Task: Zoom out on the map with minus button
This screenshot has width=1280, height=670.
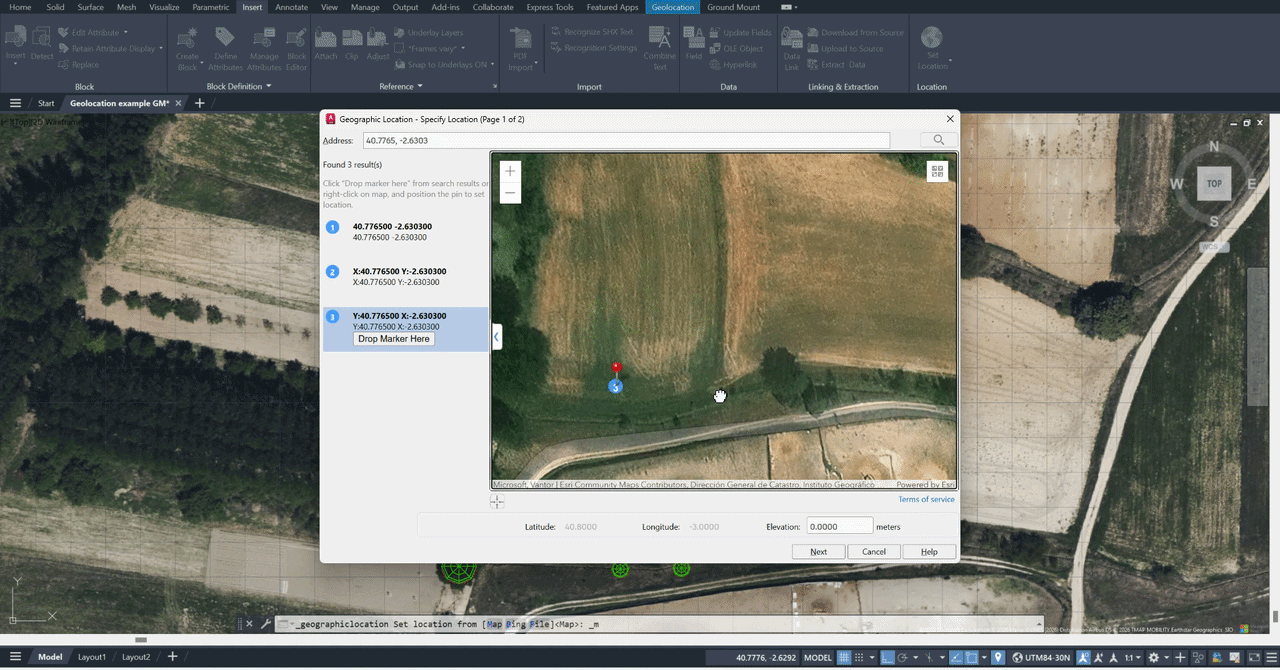Action: click(510, 193)
